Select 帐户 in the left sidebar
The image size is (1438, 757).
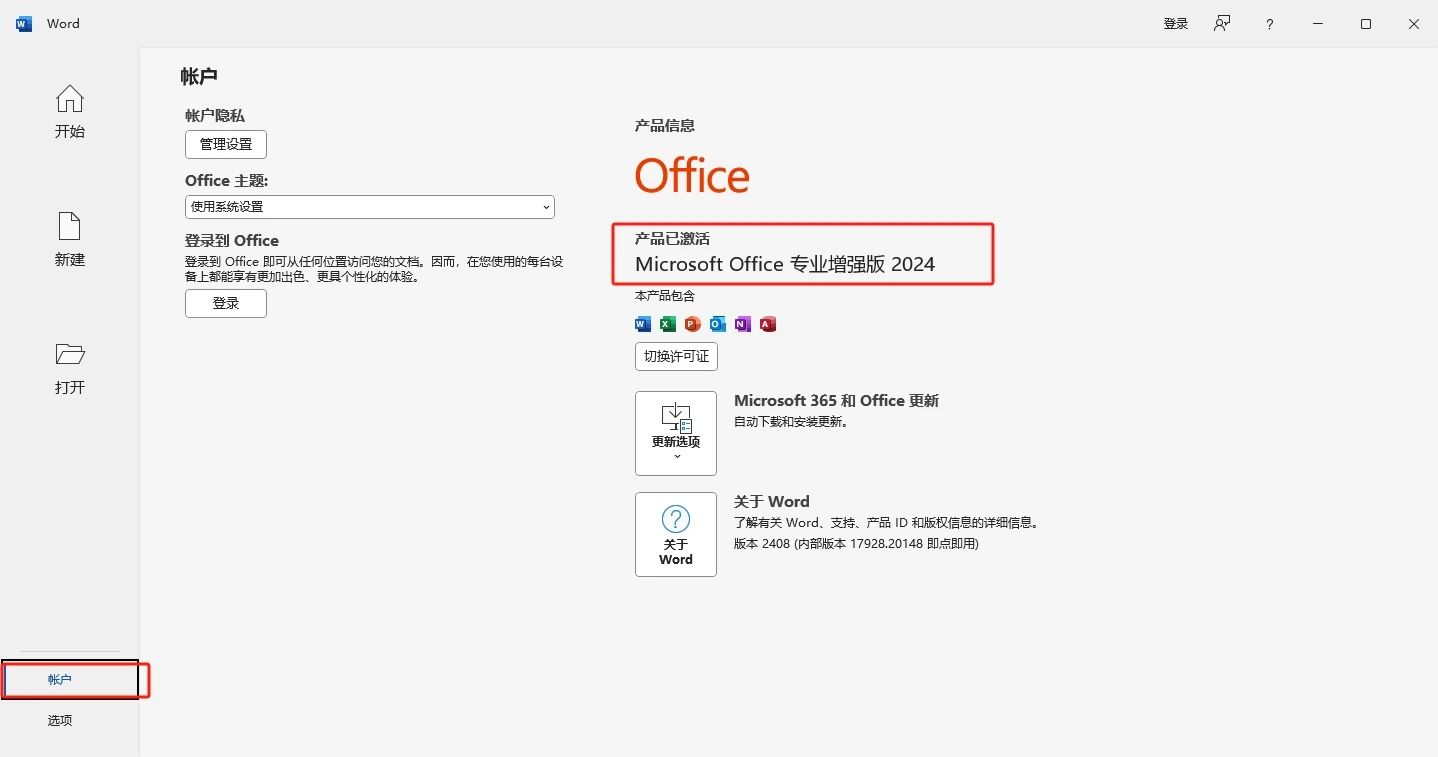(x=60, y=680)
